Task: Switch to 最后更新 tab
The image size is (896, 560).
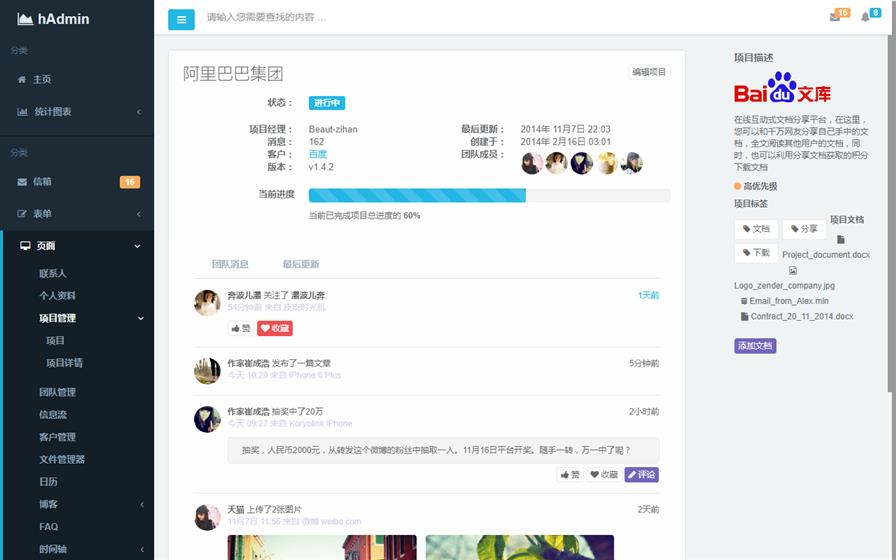Action: pyautogui.click(x=301, y=264)
